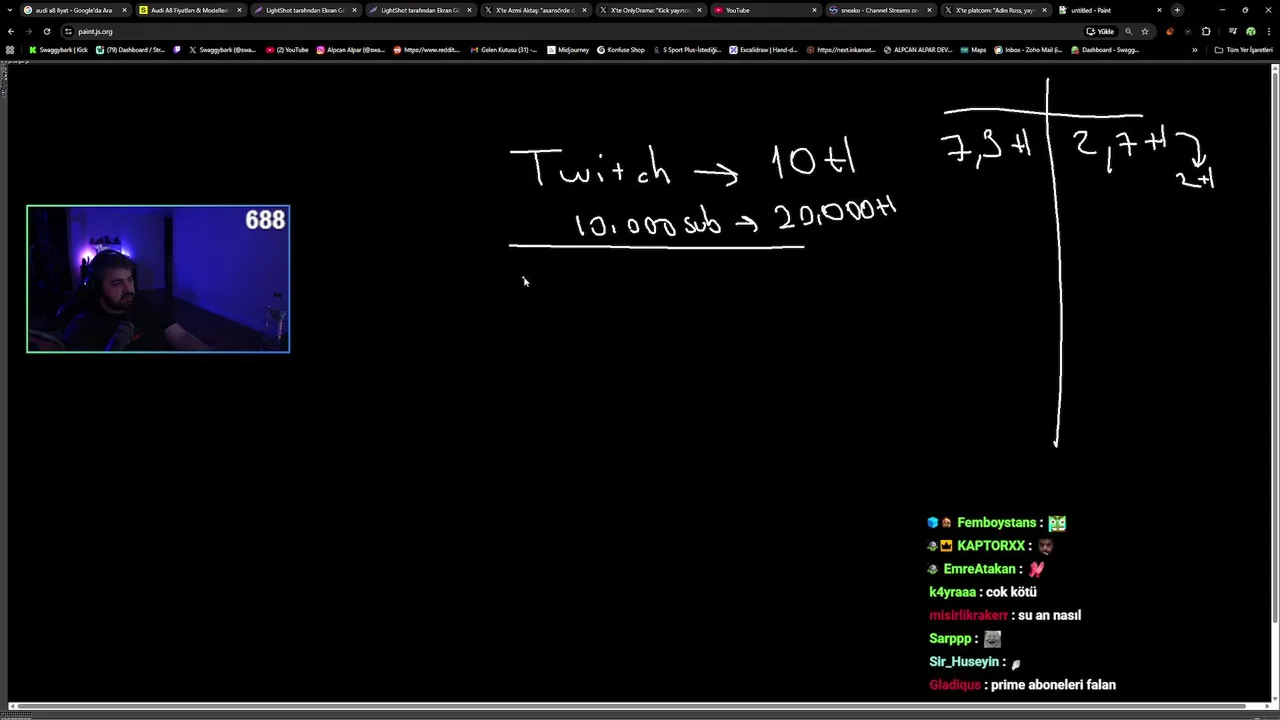Open the site information icon in address bar
1280x720 pixels.
click(68, 31)
